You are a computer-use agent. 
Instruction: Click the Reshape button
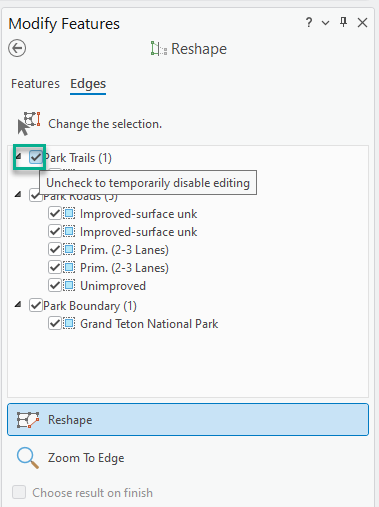pos(188,420)
